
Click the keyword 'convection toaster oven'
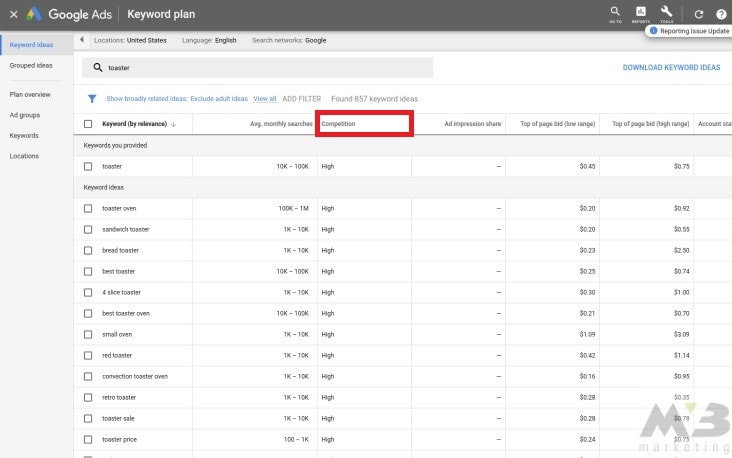tap(135, 376)
